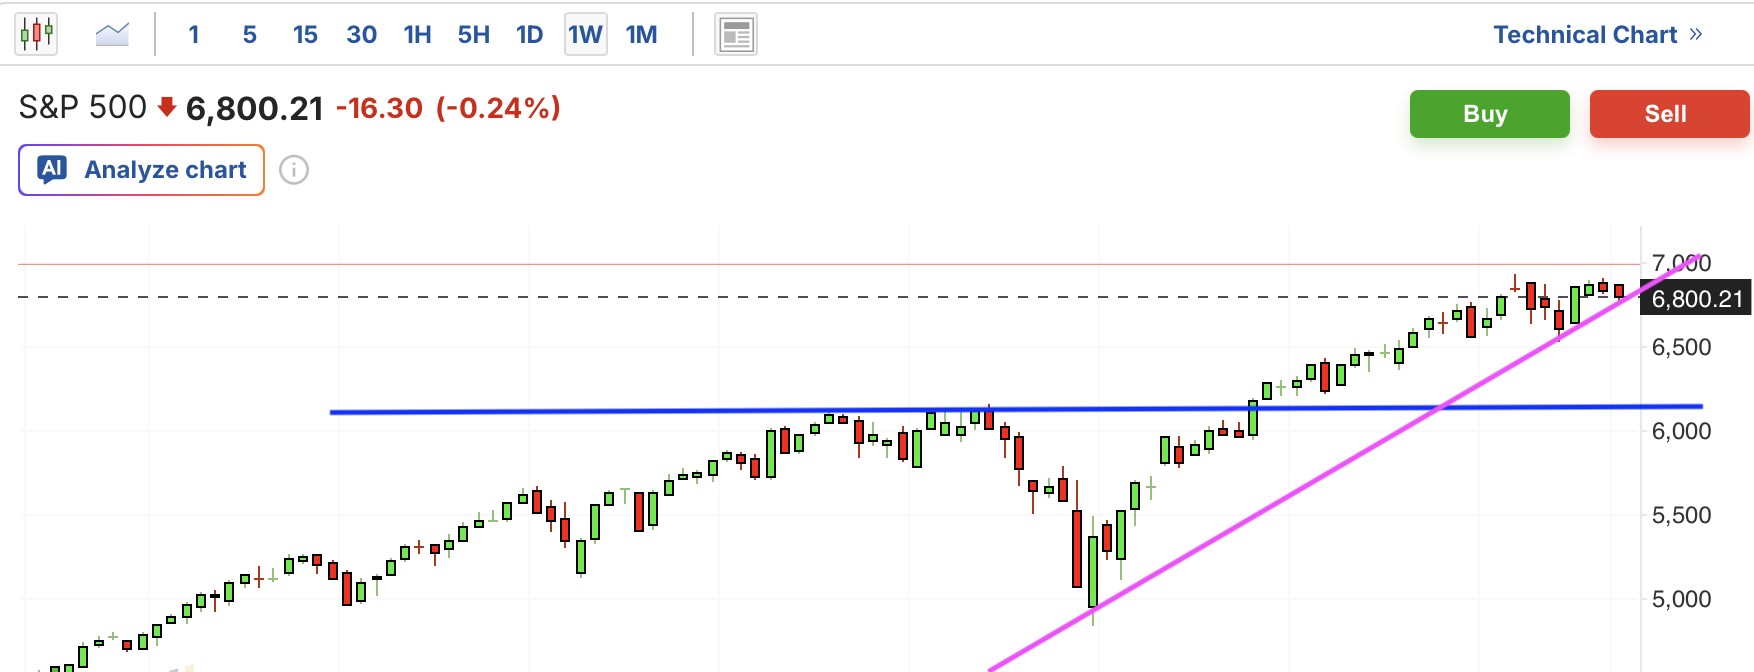The width and height of the screenshot is (1754, 672).
Task: Choose the 1 minute interval
Action: pyautogui.click(x=194, y=35)
